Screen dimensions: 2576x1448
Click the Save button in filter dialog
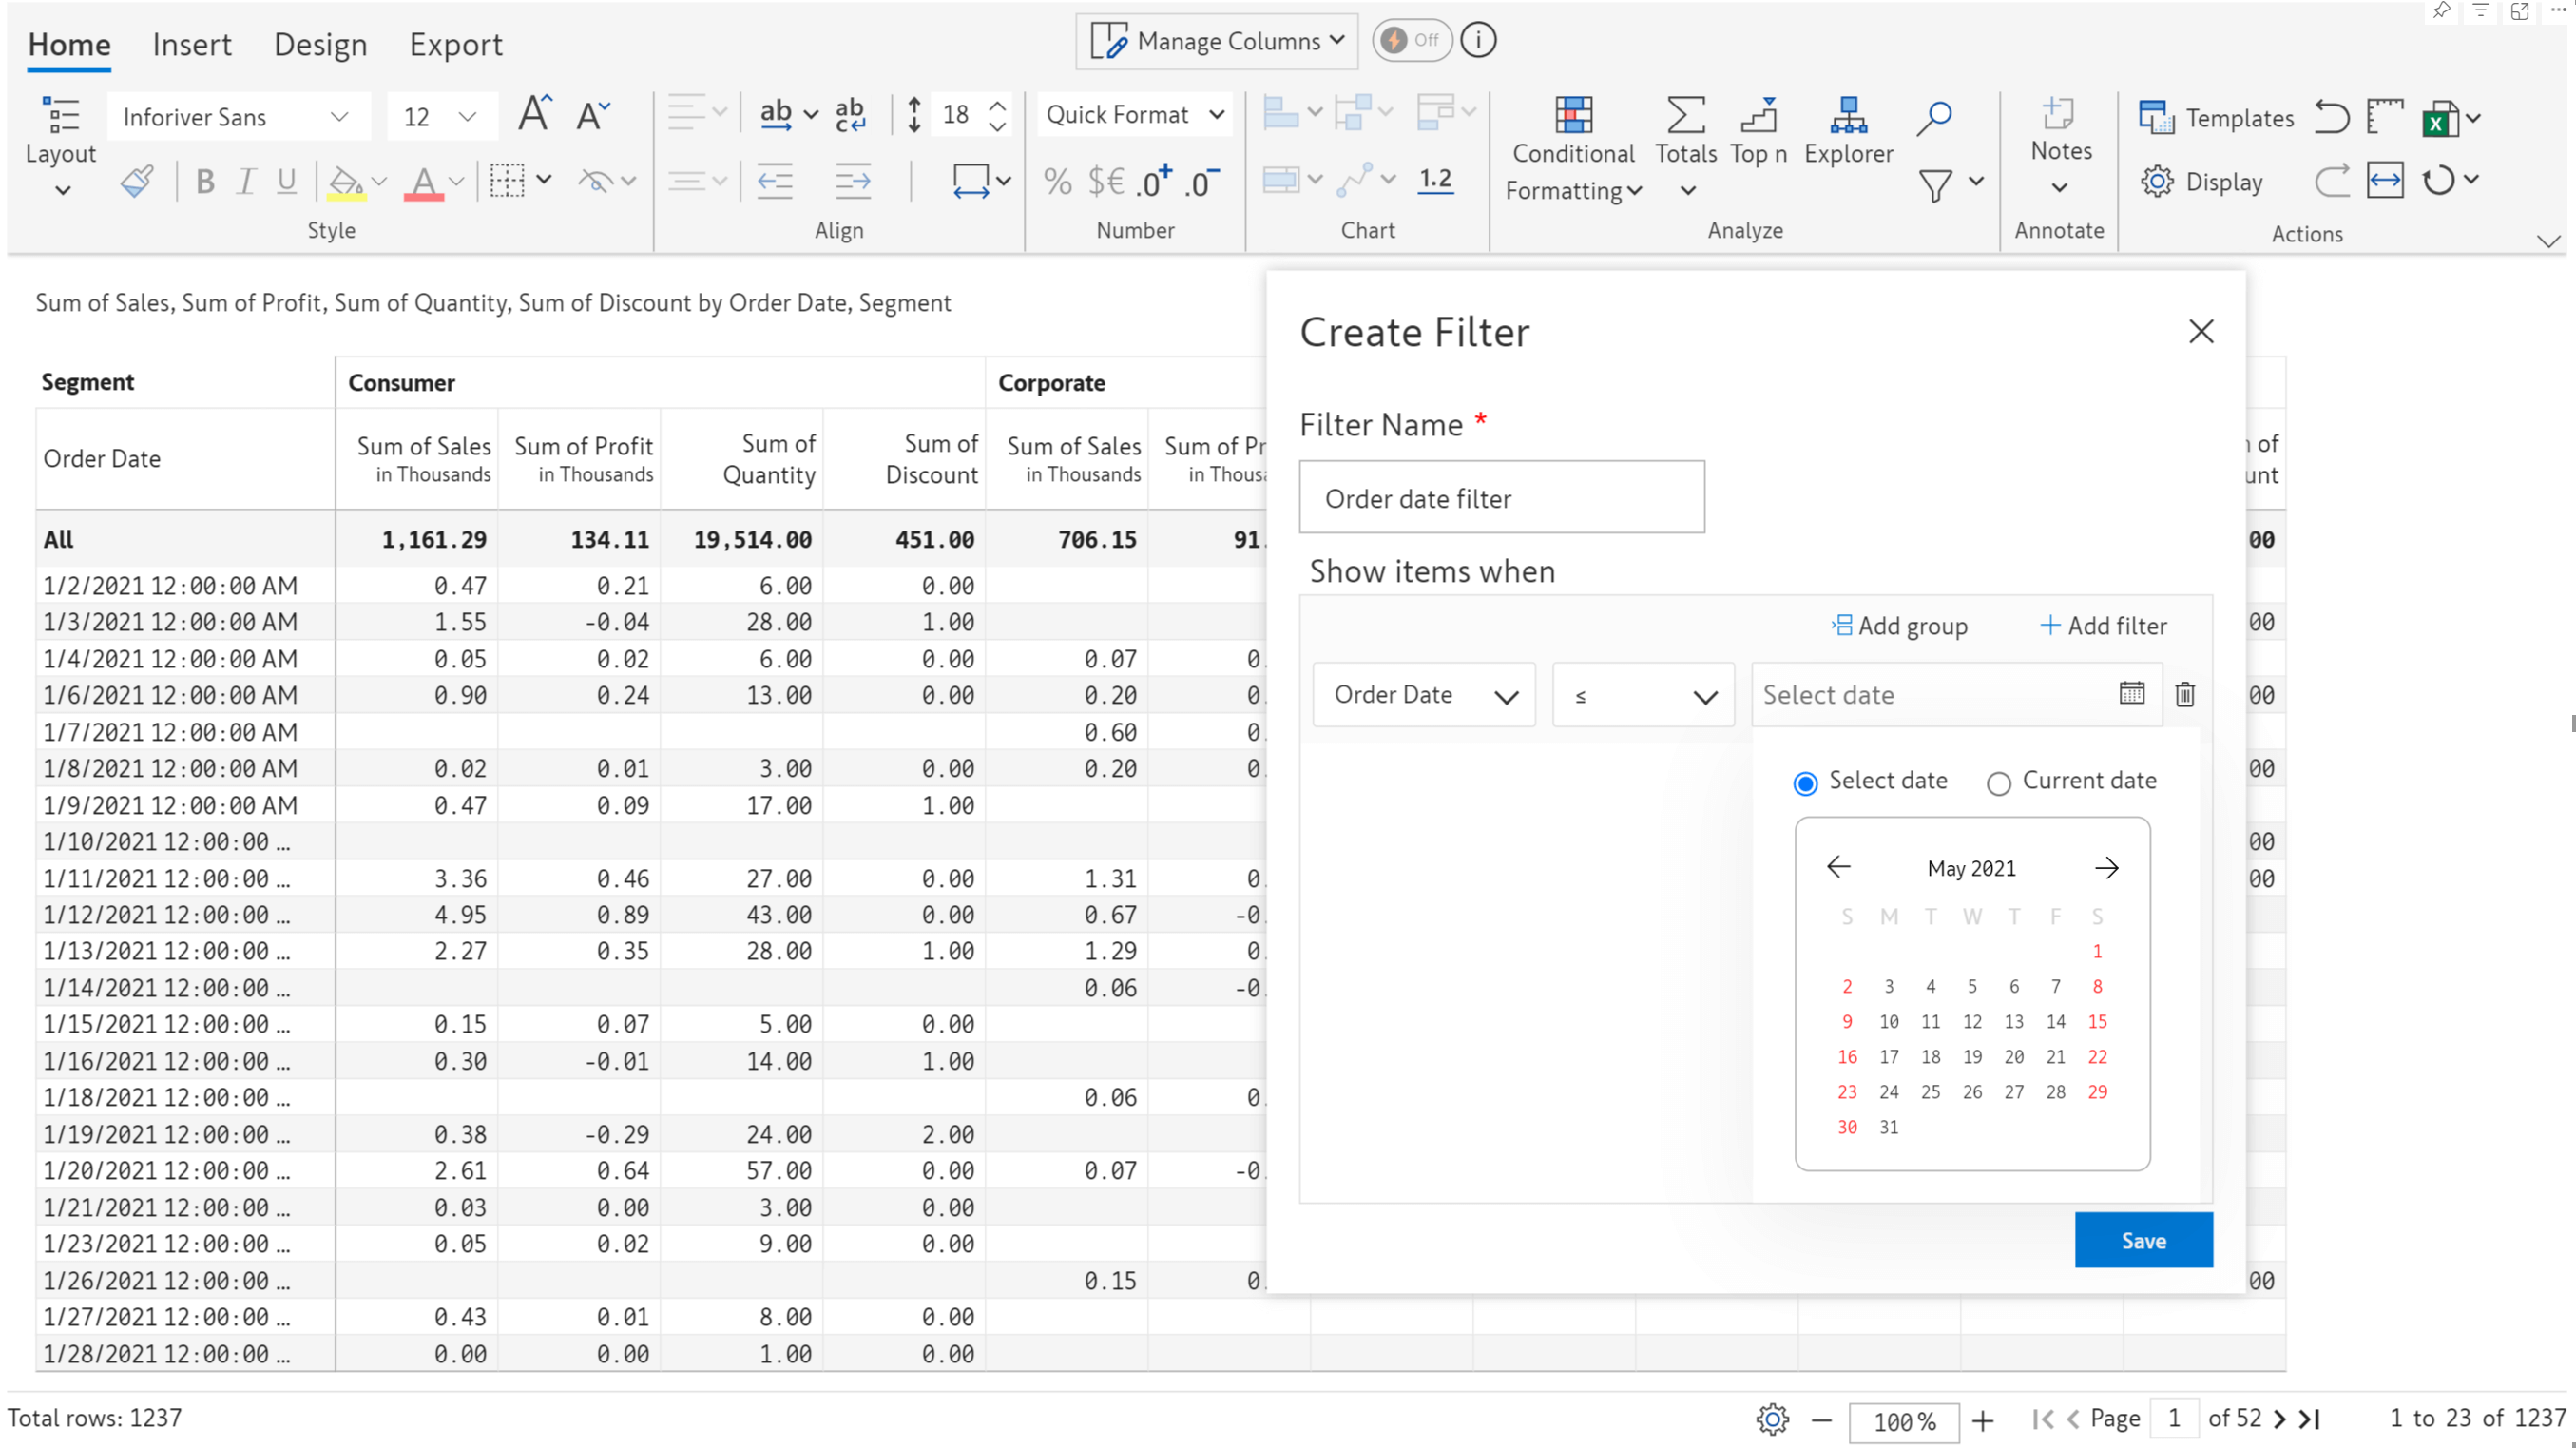coord(2143,1239)
